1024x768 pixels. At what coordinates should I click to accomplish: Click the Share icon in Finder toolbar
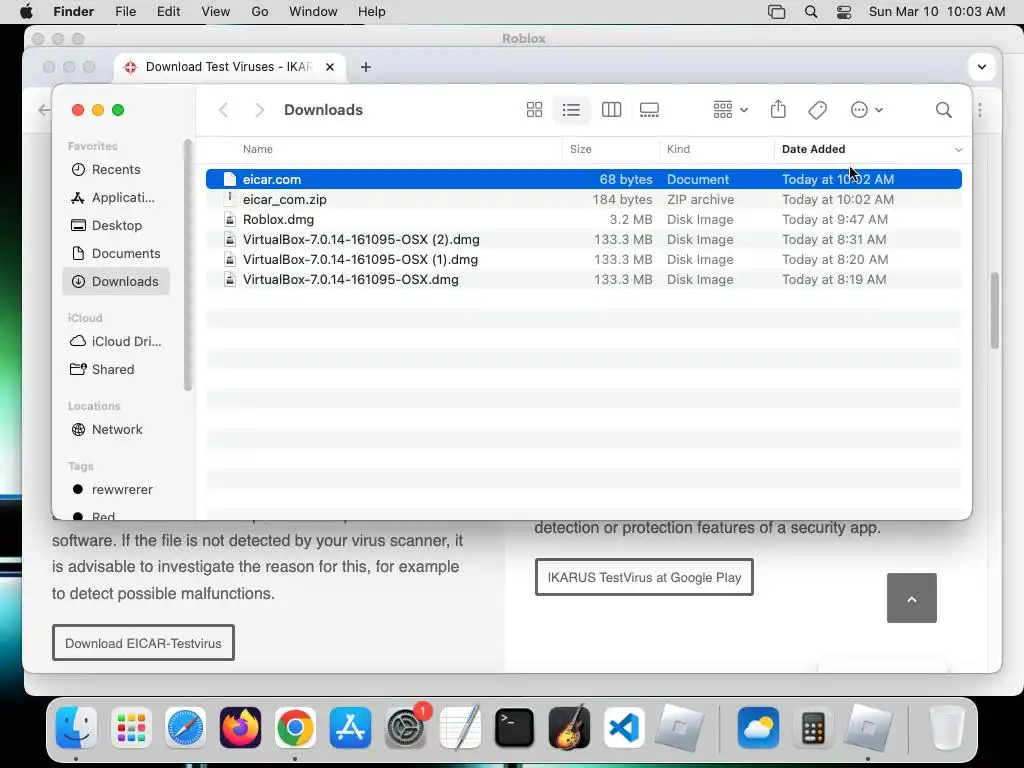(778, 109)
